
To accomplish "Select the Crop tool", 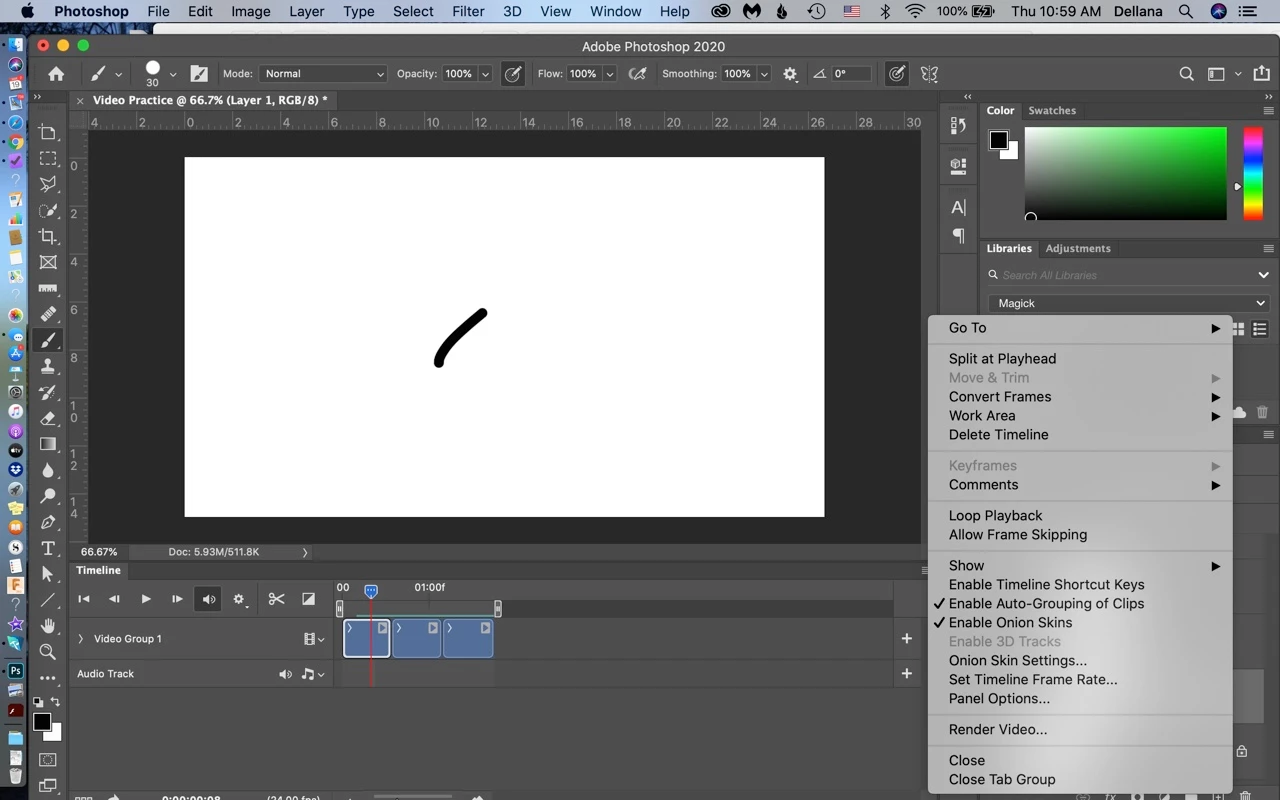I will tap(48, 237).
